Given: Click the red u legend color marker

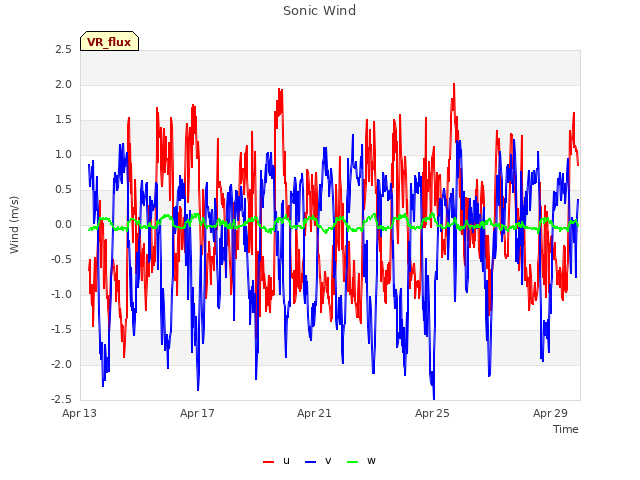Looking at the screenshot, I should (269, 462).
